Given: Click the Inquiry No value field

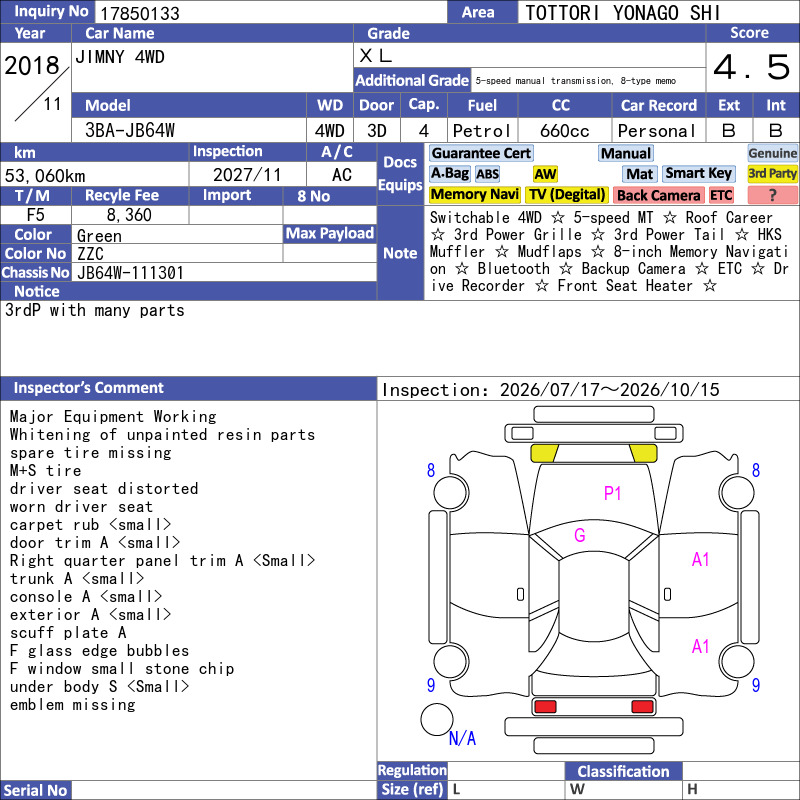Looking at the screenshot, I should click(x=271, y=13).
